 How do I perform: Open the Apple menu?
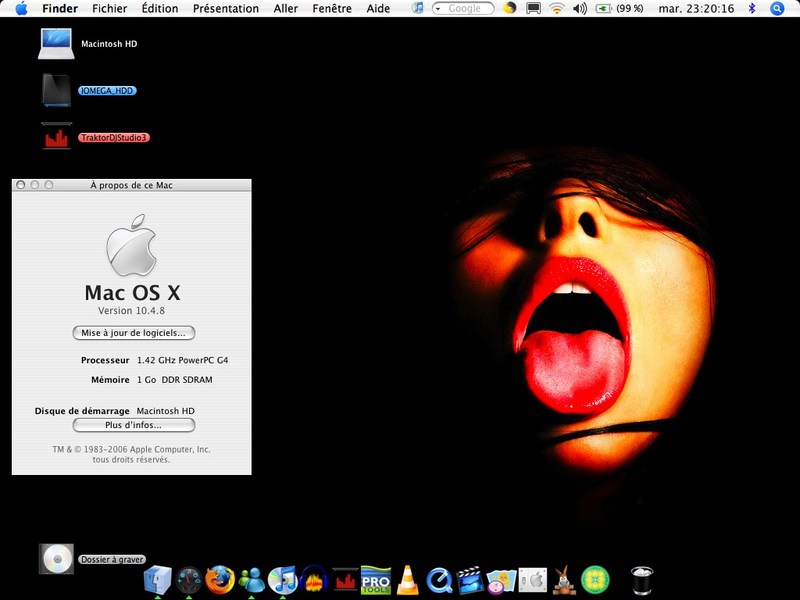pos(21,8)
